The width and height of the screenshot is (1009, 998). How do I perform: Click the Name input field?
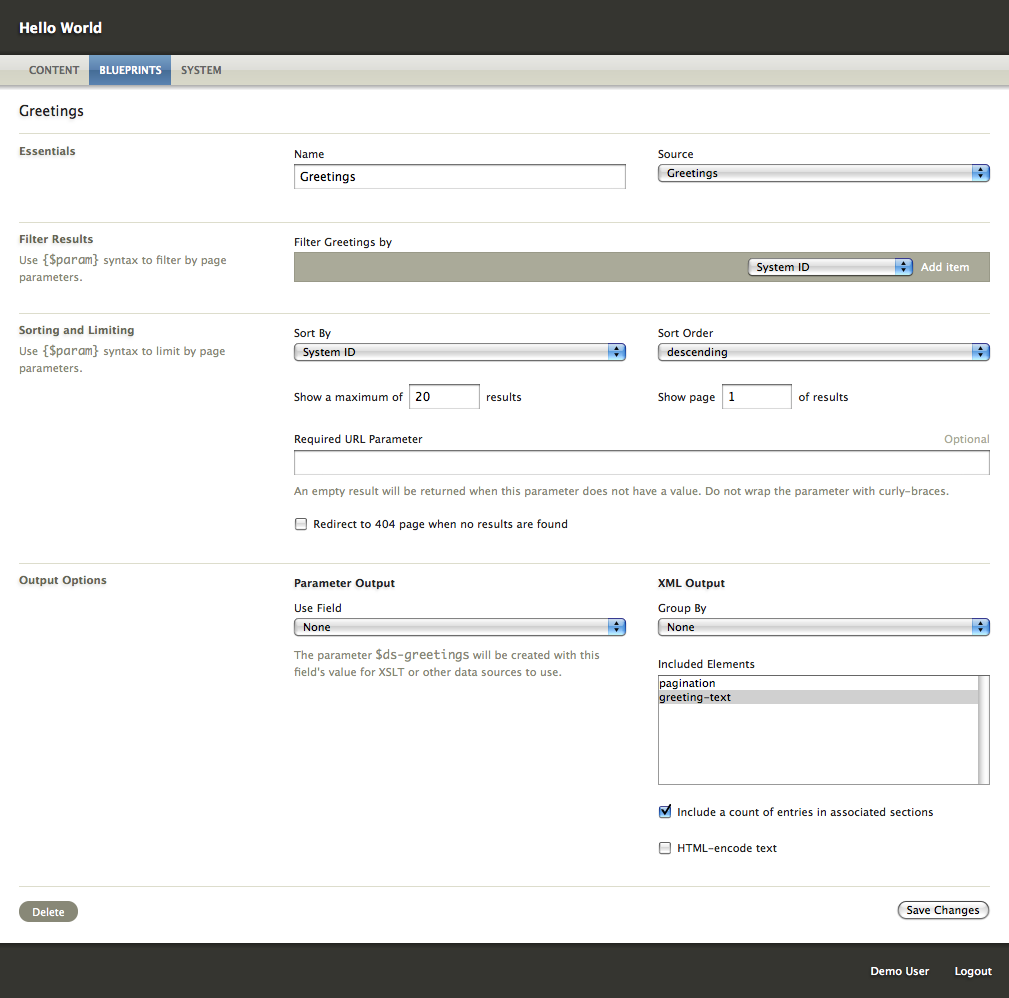pos(459,177)
